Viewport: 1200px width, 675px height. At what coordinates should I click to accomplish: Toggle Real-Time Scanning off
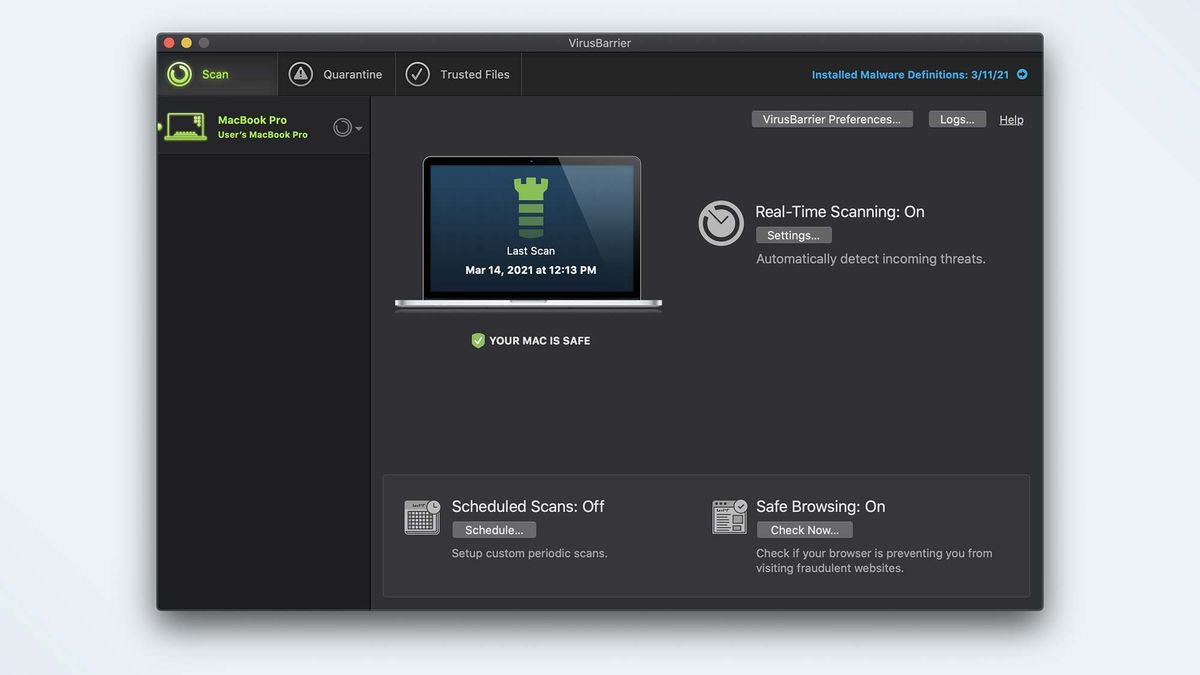794,234
